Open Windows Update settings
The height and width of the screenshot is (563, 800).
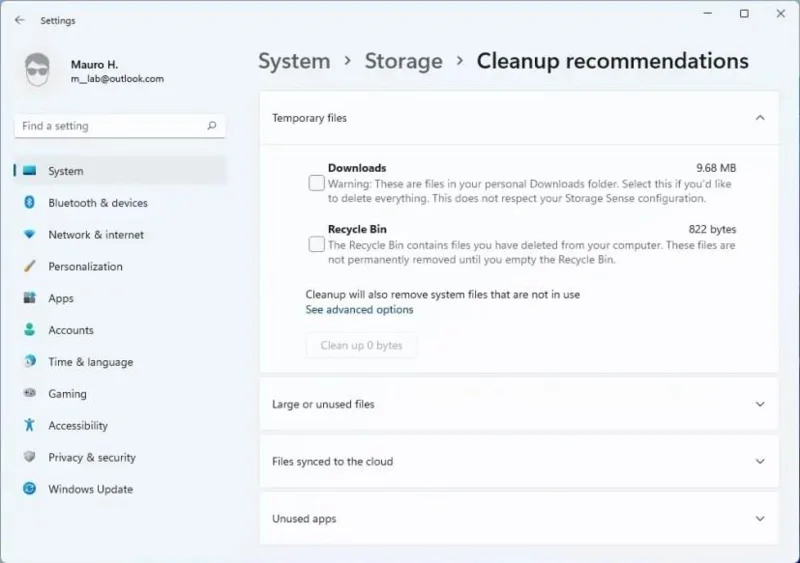(x=120, y=489)
